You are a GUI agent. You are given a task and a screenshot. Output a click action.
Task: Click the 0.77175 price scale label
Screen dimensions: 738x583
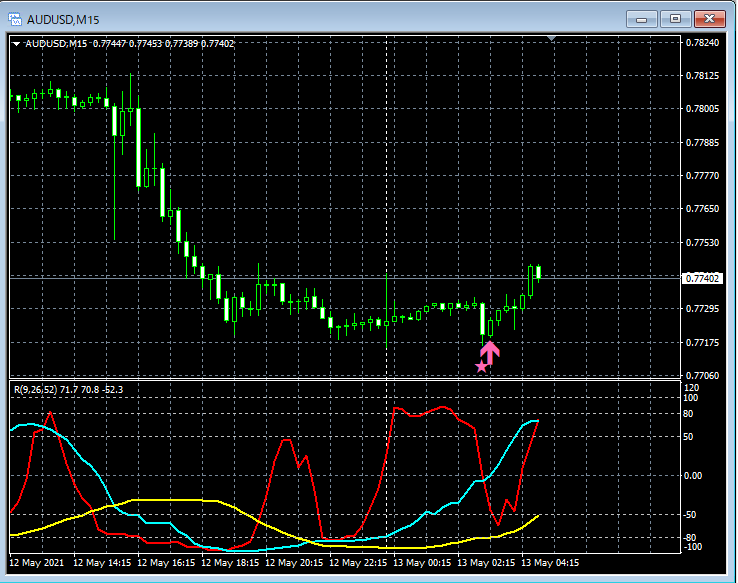tap(702, 343)
